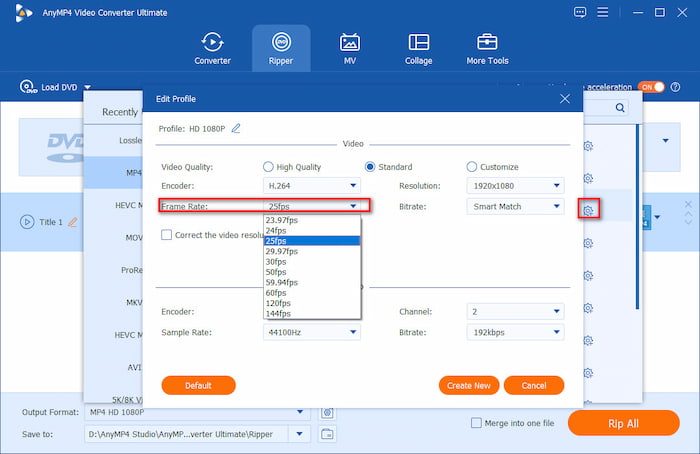
Task: Open the audio Channel dropdown
Action: point(515,312)
